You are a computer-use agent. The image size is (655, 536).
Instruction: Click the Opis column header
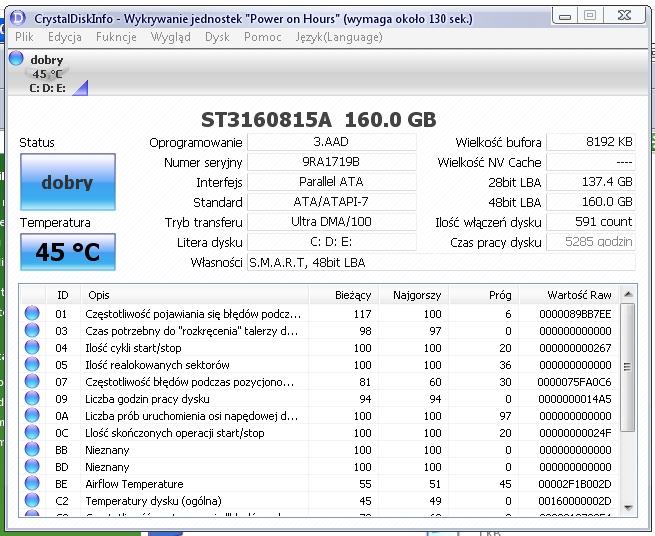194,295
